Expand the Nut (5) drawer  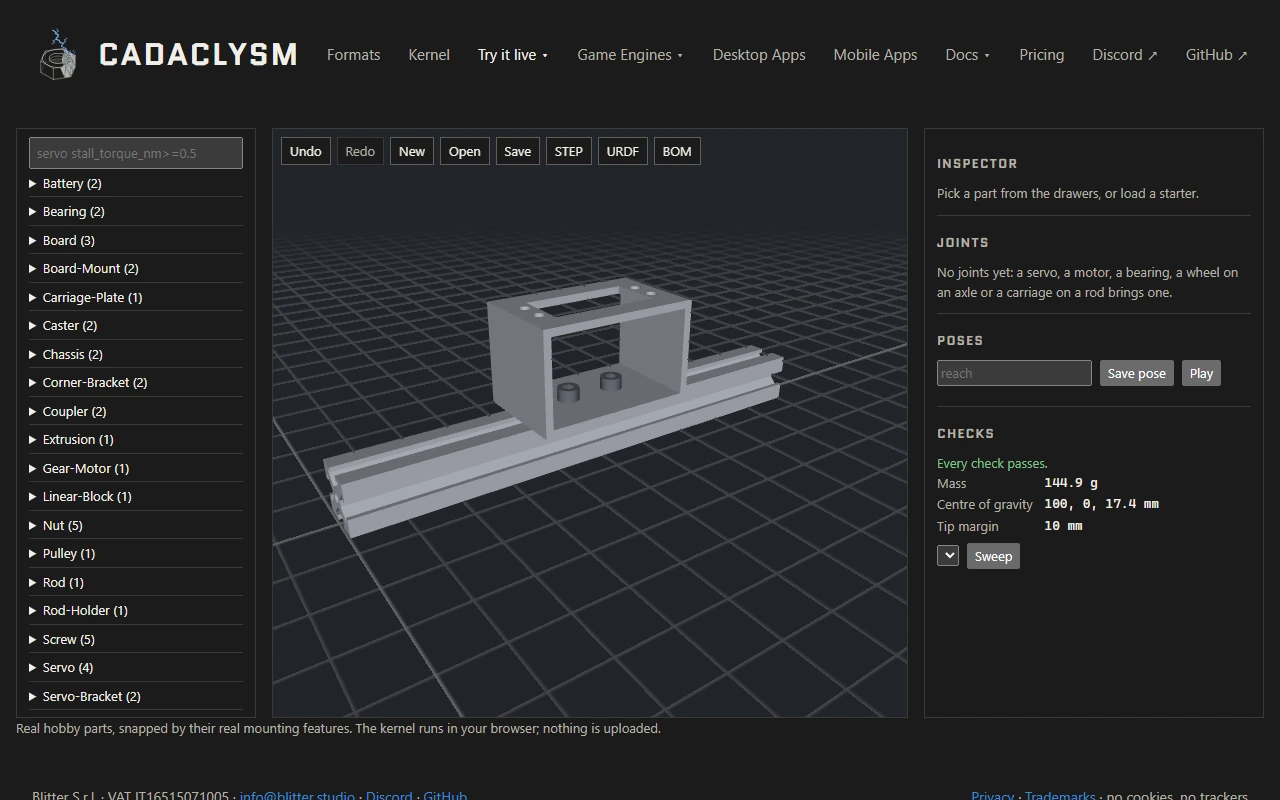[136, 525]
